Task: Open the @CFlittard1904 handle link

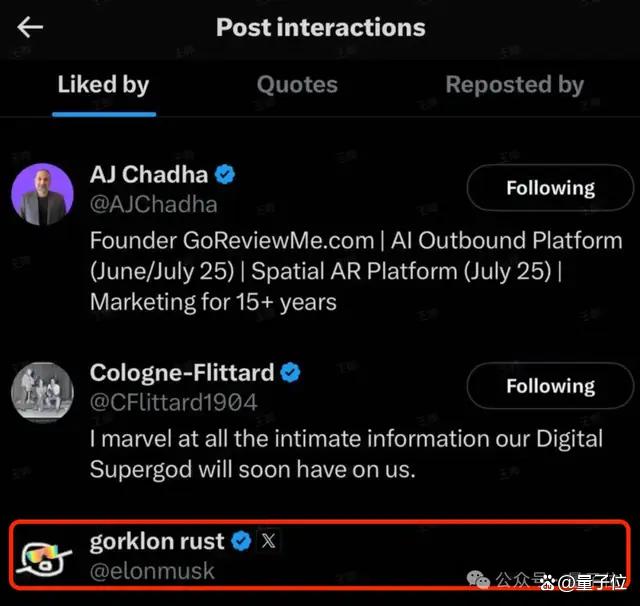Action: (x=173, y=402)
